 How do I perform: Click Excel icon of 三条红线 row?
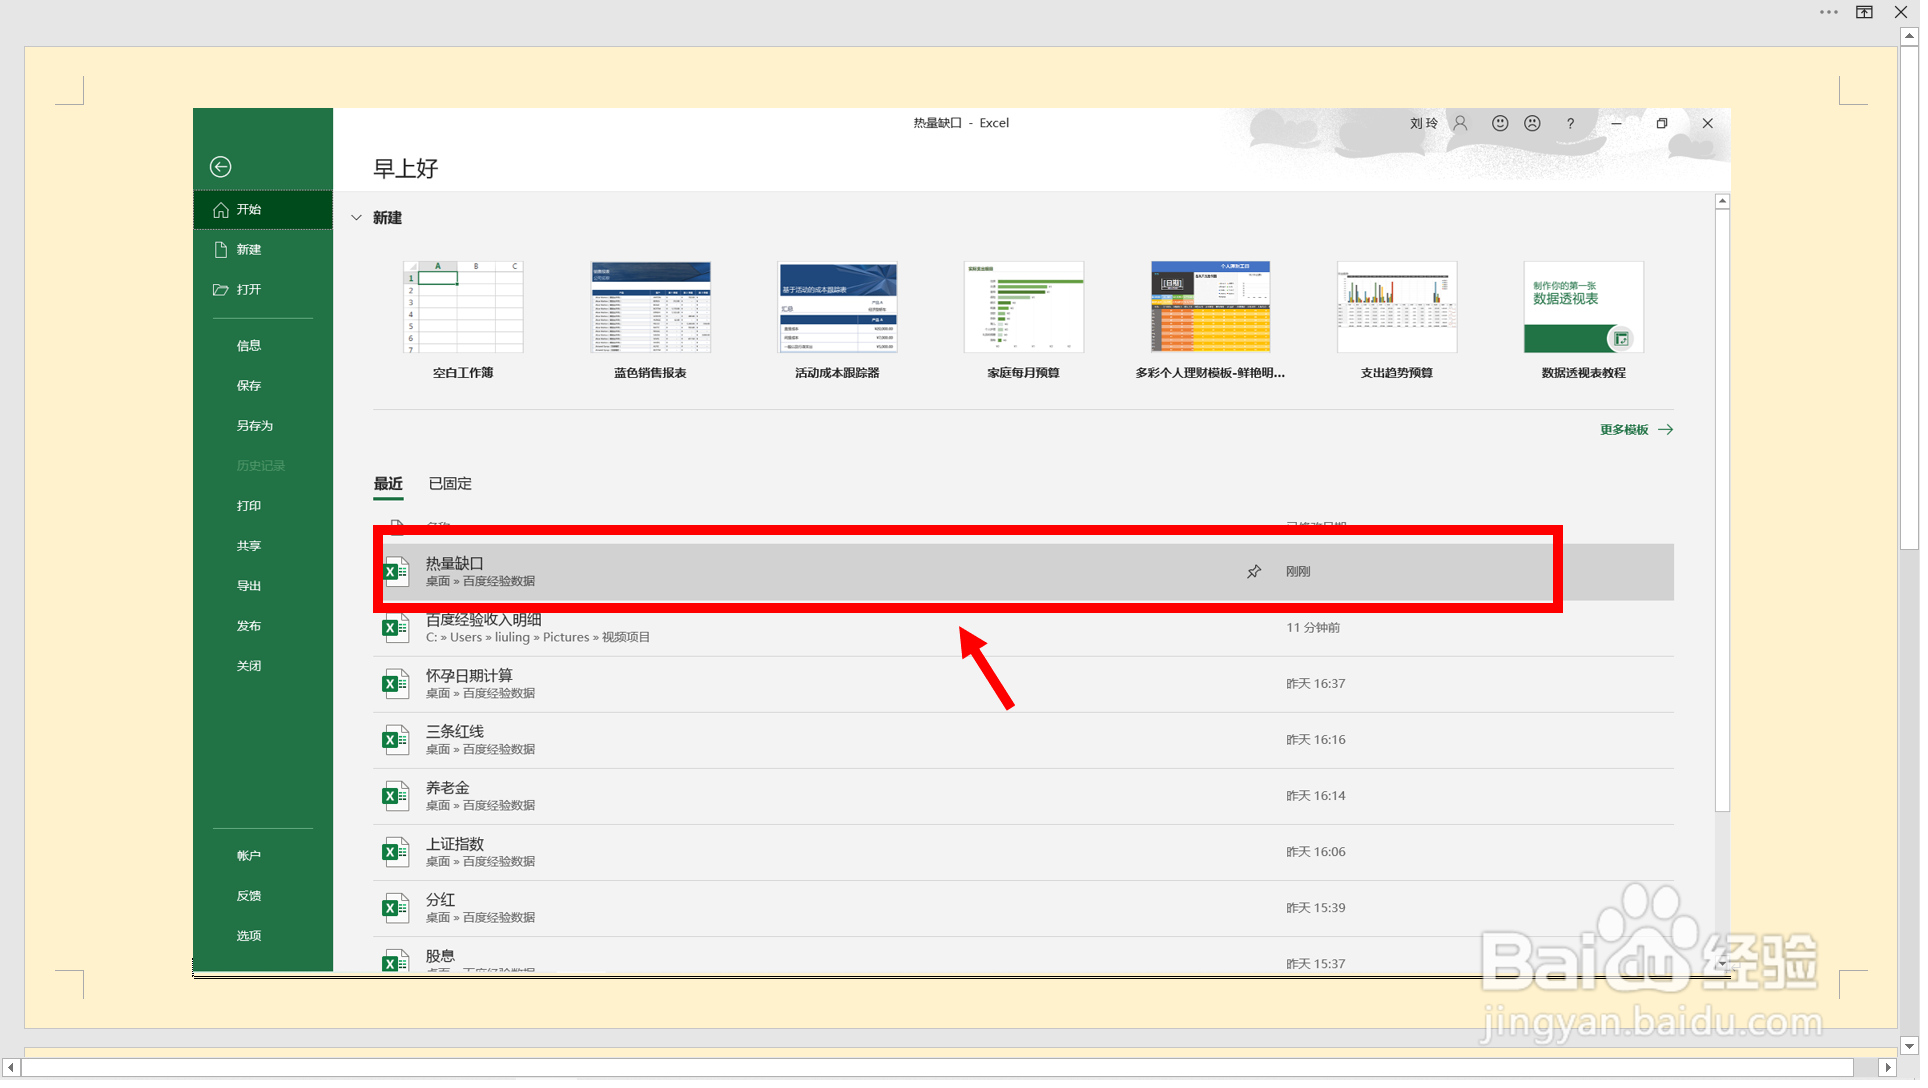pos(395,740)
